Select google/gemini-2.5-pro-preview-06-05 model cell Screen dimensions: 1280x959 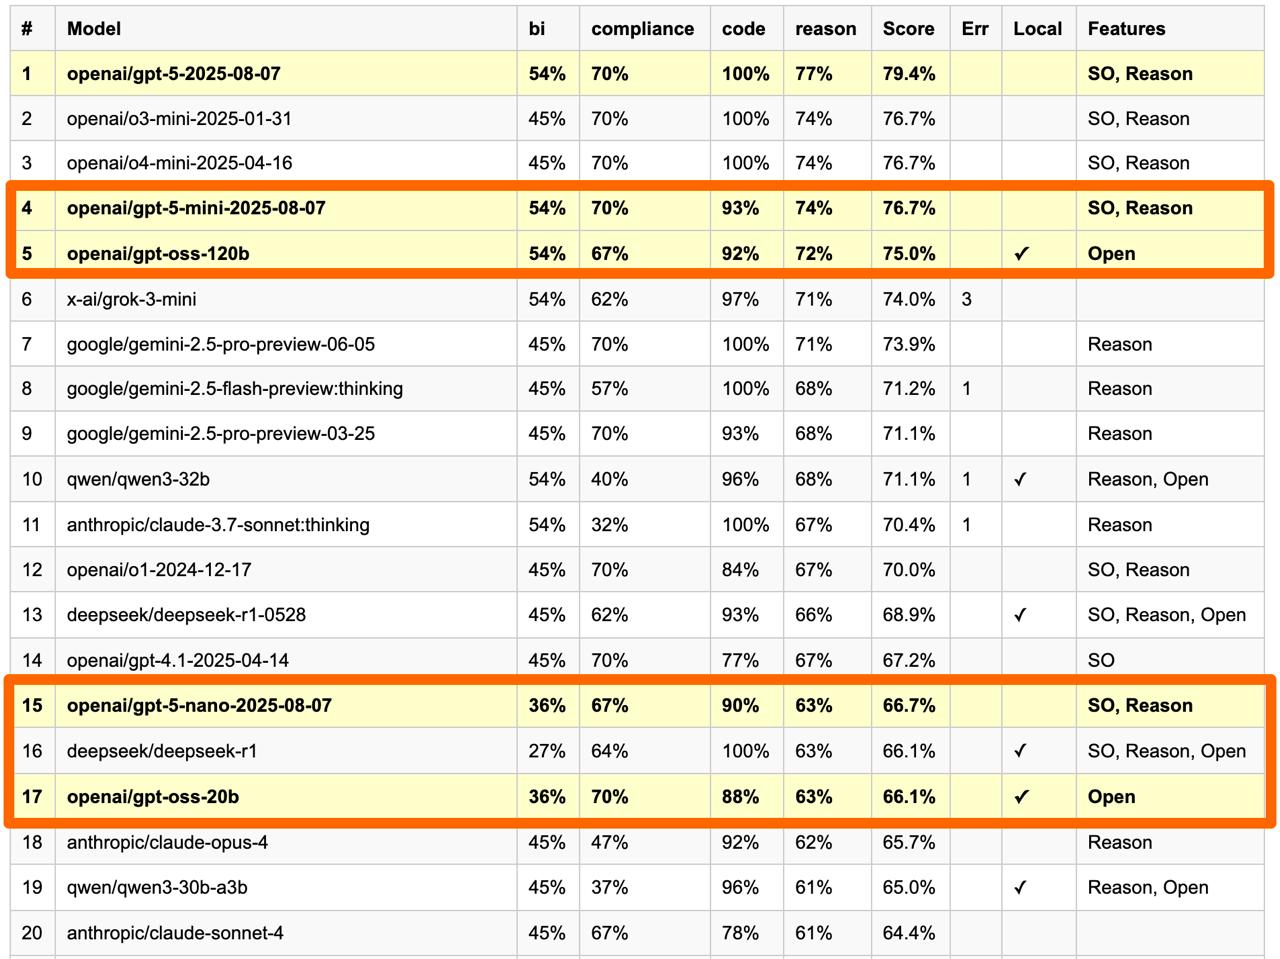tap(286, 344)
